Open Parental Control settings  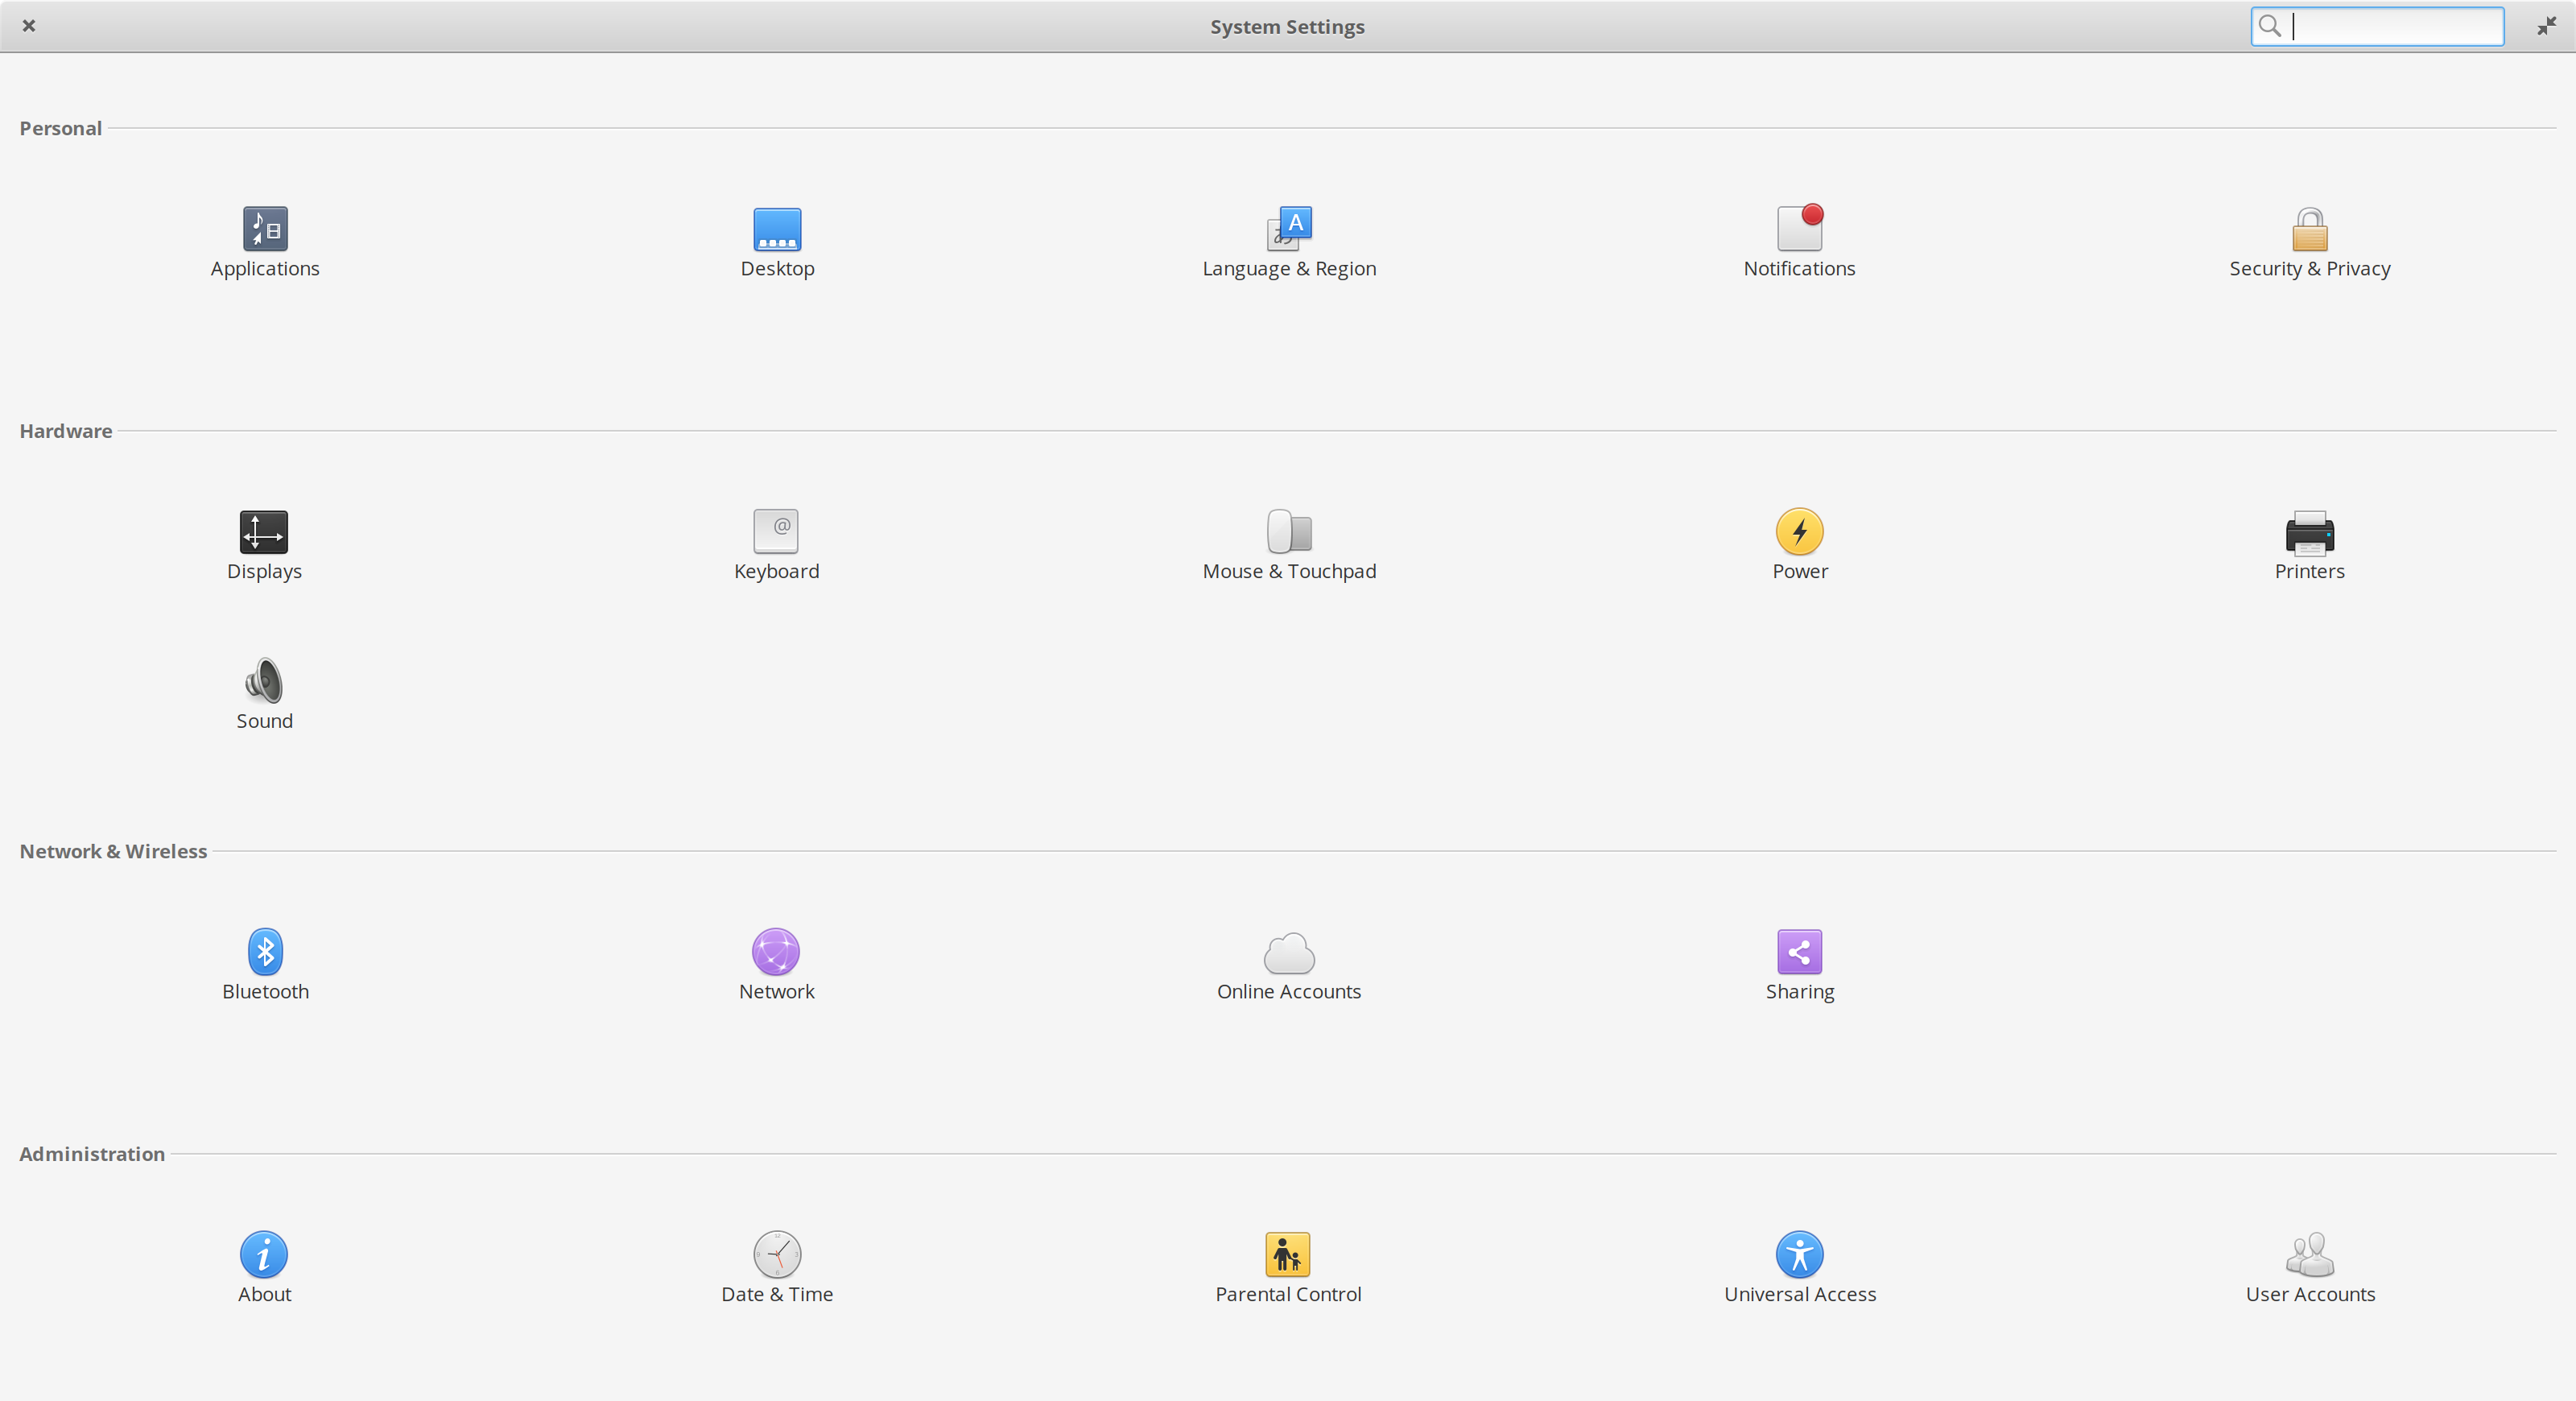coord(1288,1267)
